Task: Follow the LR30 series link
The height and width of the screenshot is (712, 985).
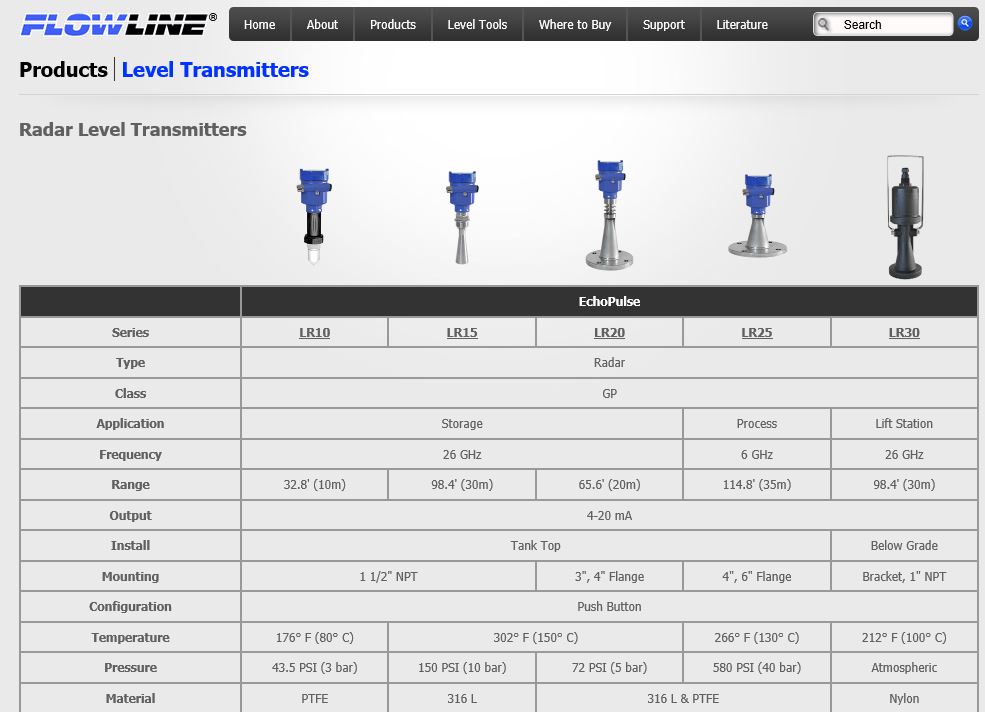Action: (x=904, y=332)
